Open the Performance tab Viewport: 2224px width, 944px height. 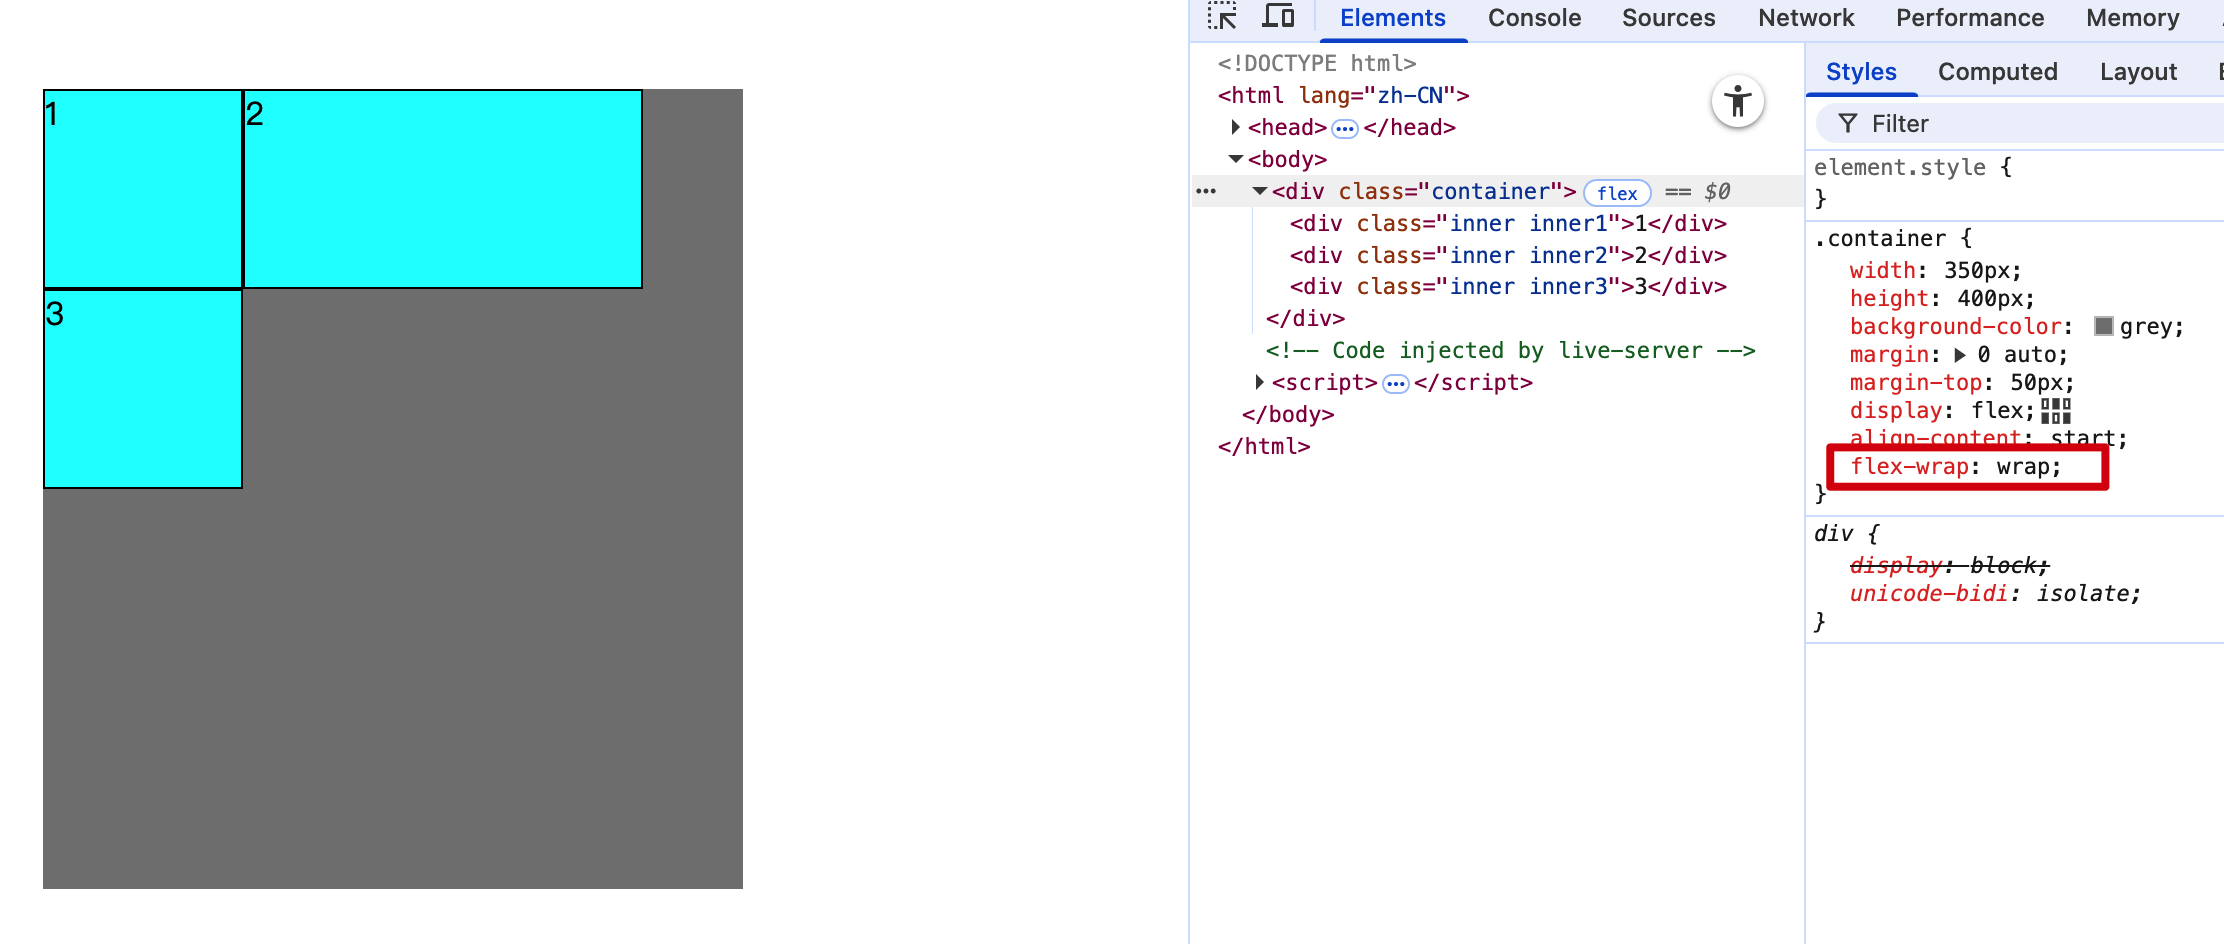pos(1970,18)
